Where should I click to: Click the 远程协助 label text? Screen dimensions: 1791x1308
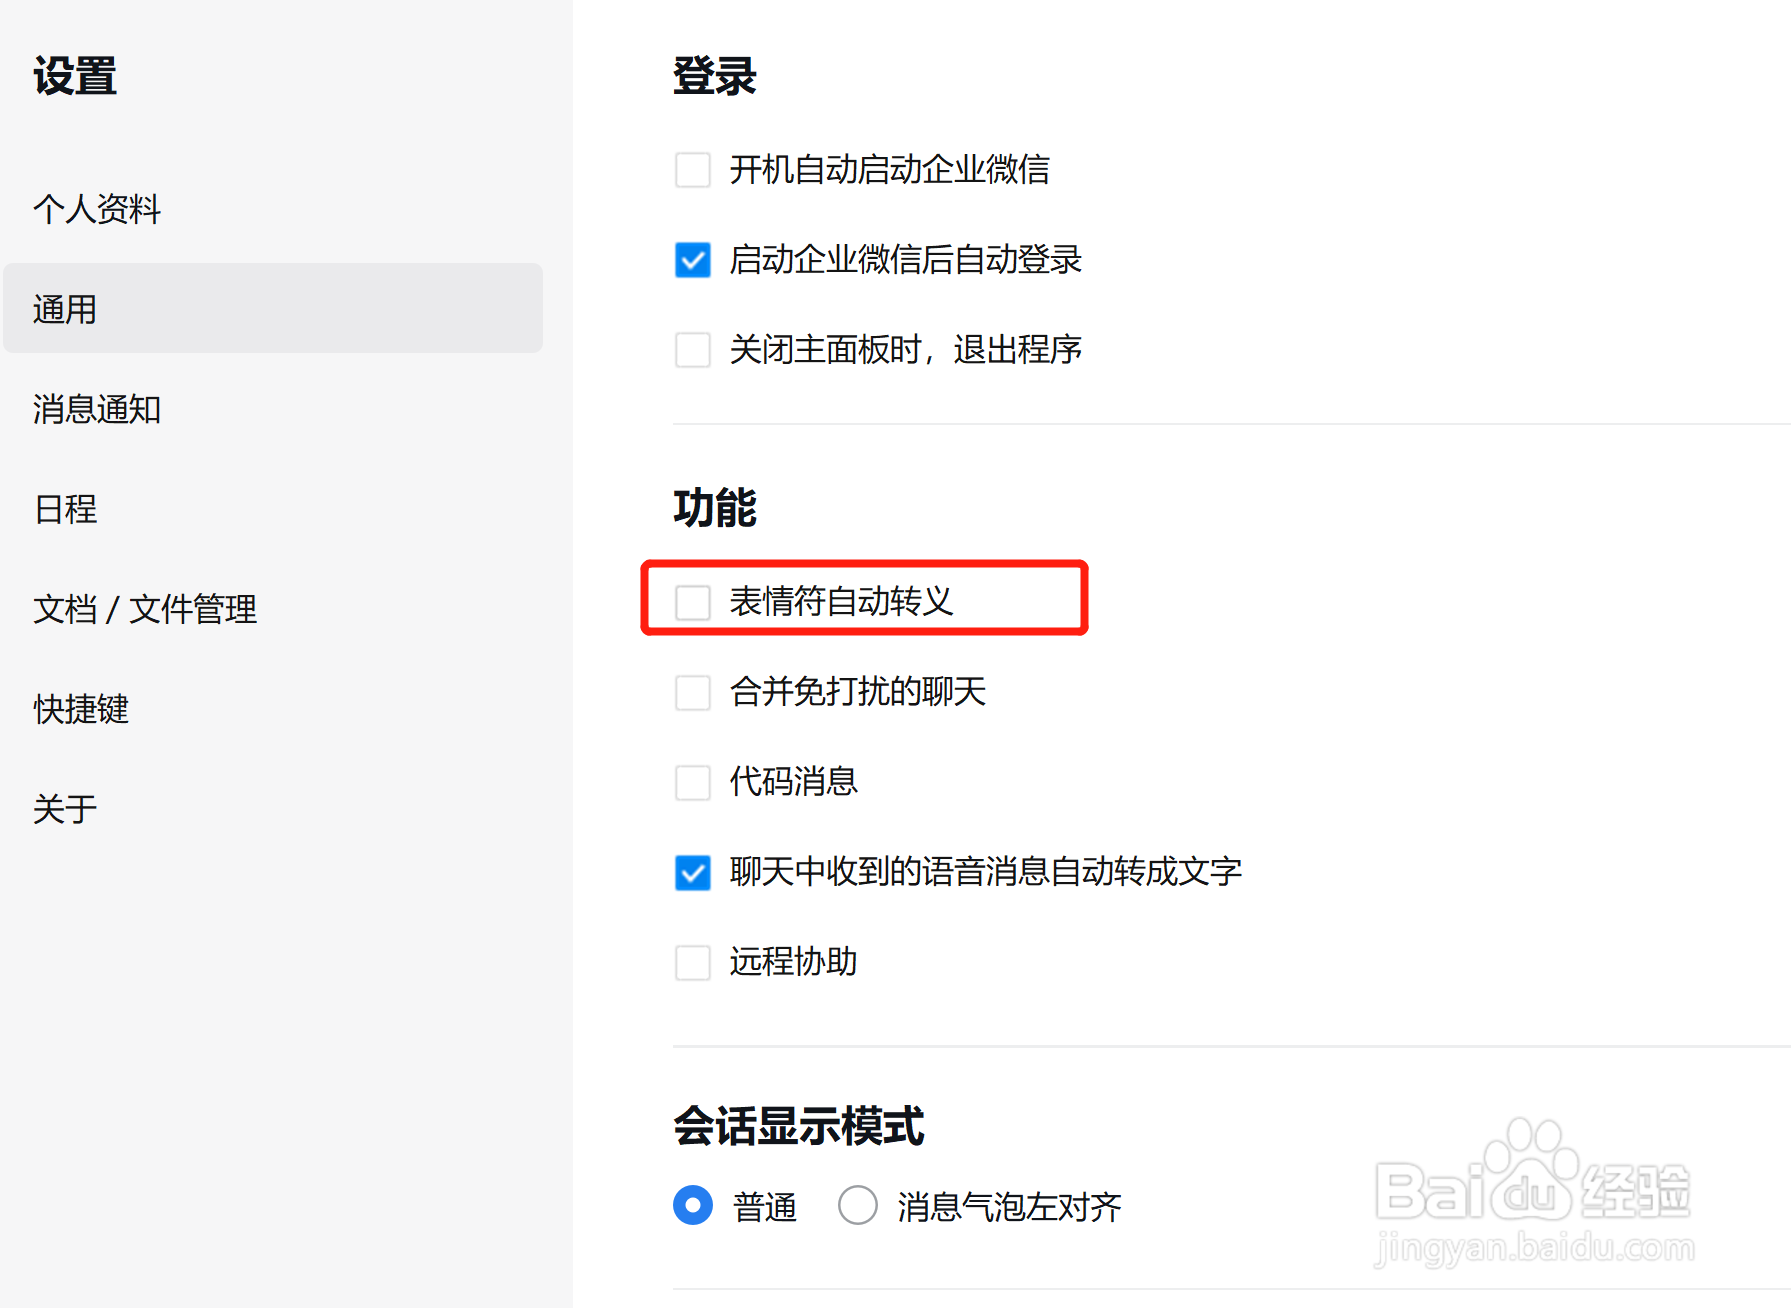(794, 961)
